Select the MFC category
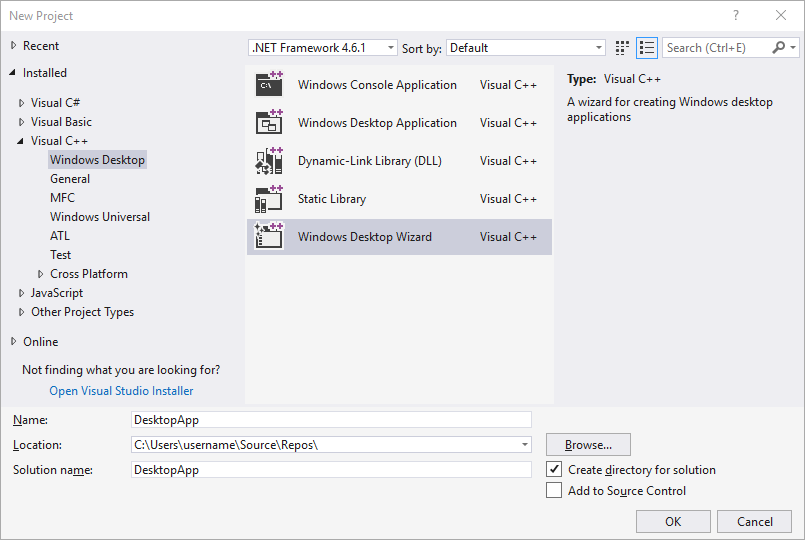This screenshot has width=805, height=540. point(63,198)
